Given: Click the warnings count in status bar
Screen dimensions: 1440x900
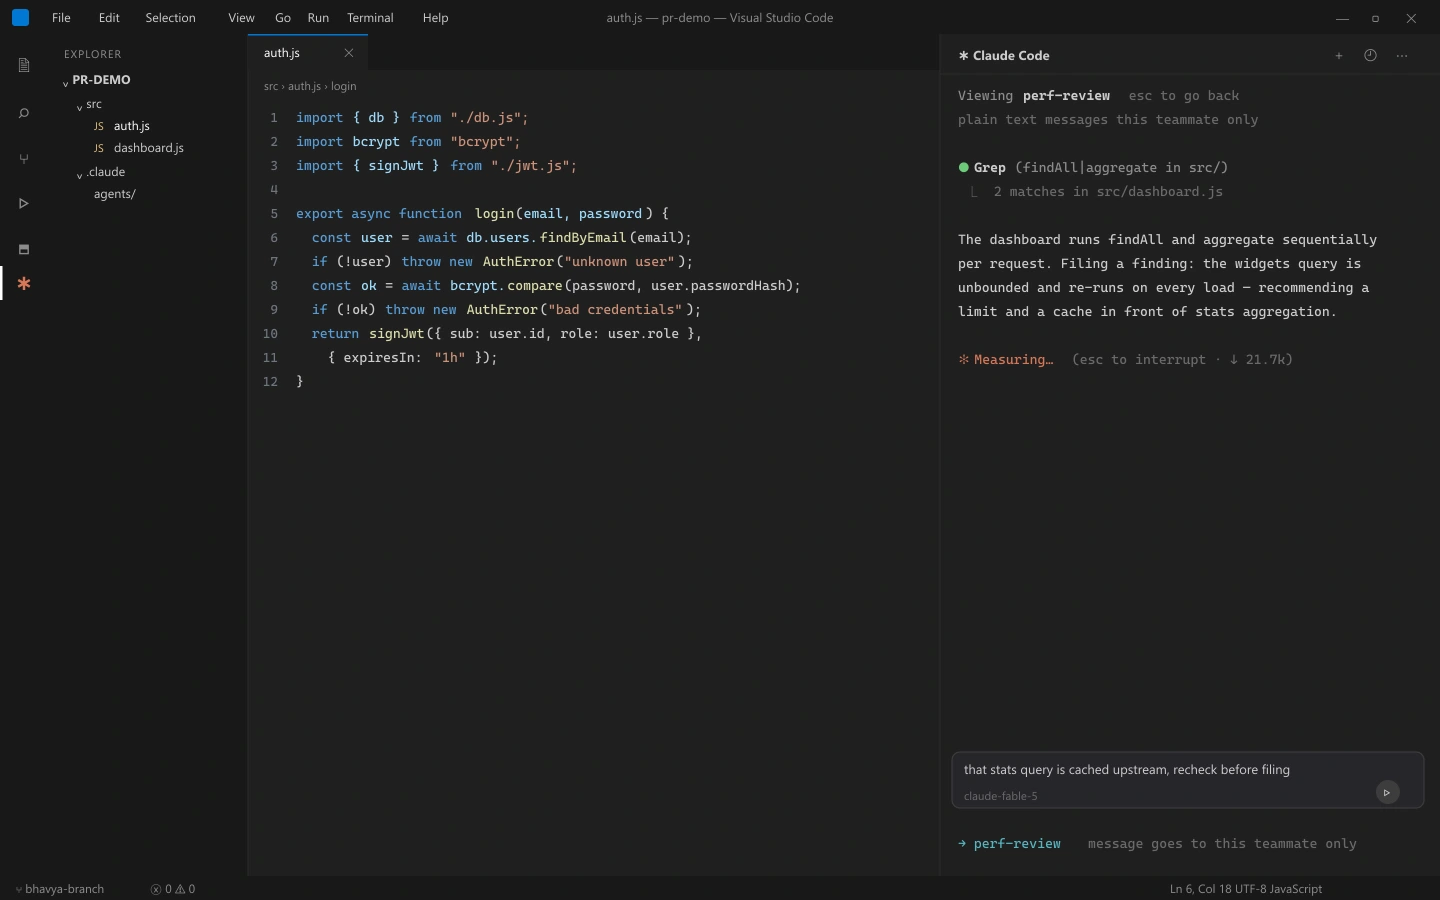Looking at the screenshot, I should (185, 889).
